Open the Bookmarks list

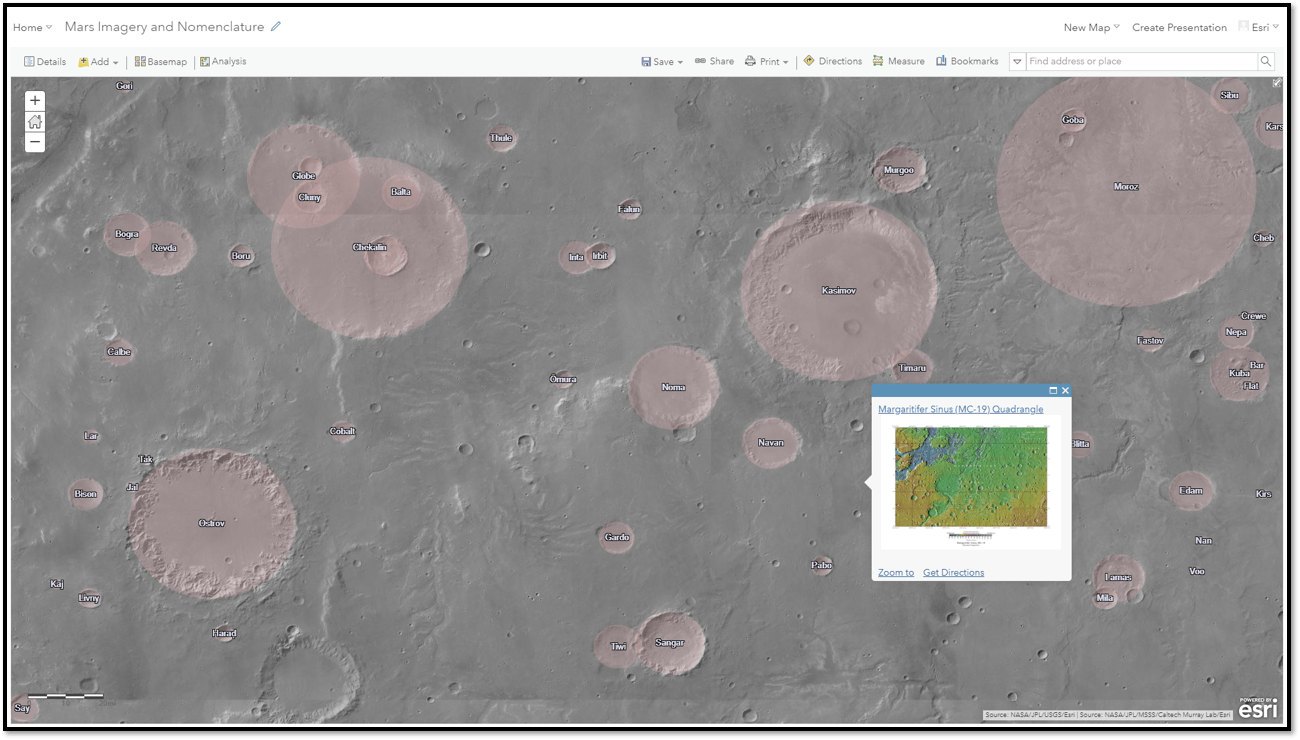[967, 61]
